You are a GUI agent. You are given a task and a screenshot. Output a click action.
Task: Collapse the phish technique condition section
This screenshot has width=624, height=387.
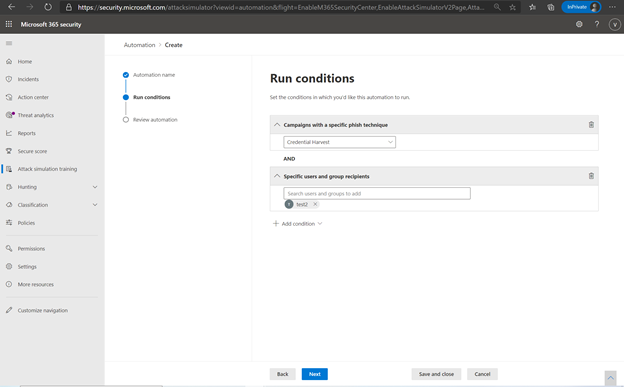click(277, 125)
